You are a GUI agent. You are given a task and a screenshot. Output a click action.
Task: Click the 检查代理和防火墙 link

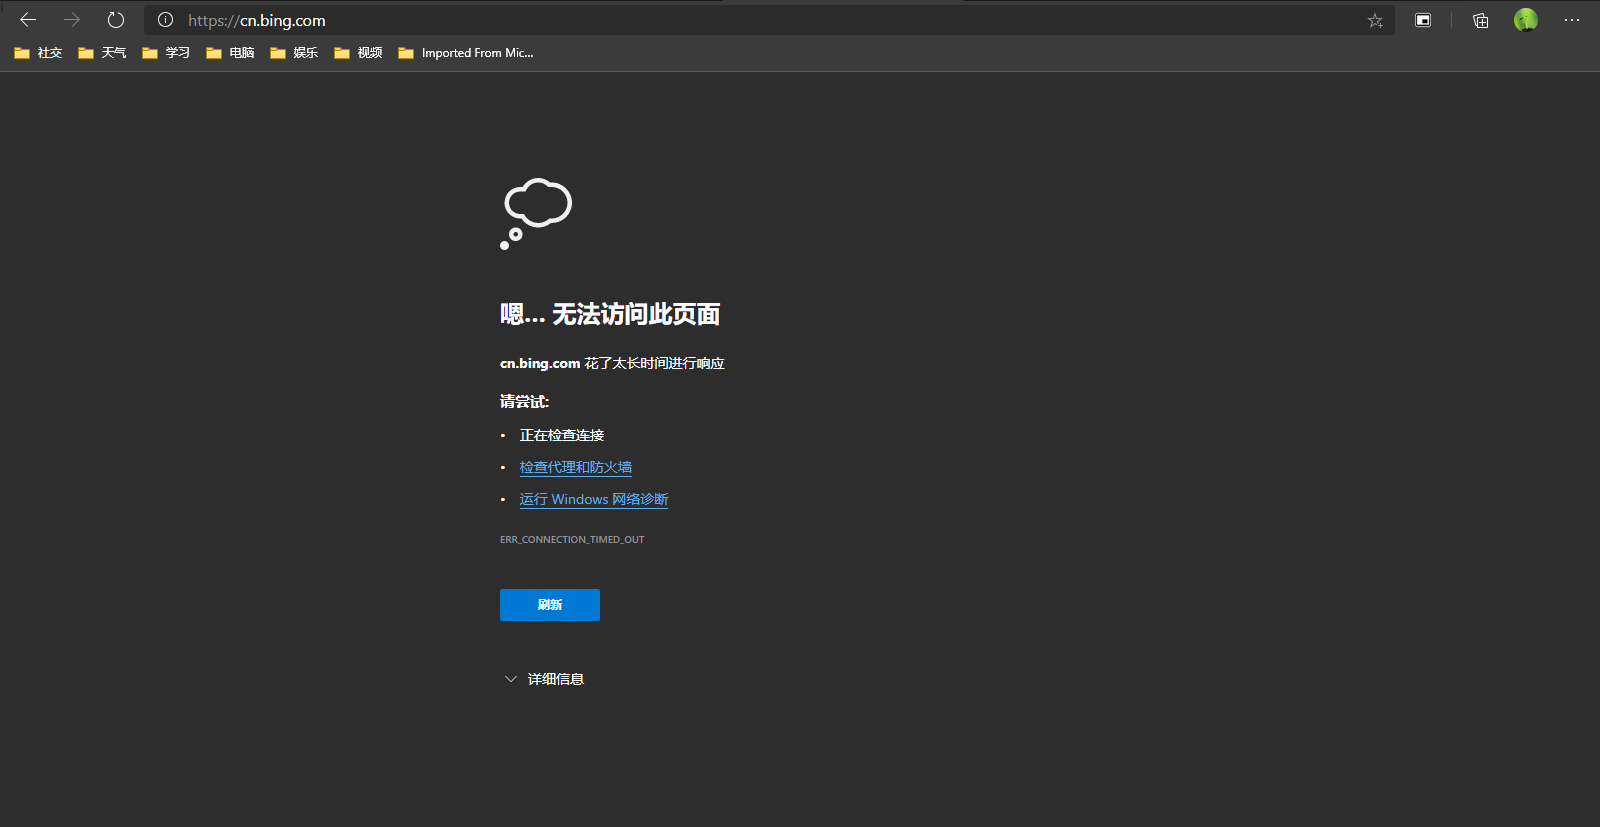pos(576,467)
